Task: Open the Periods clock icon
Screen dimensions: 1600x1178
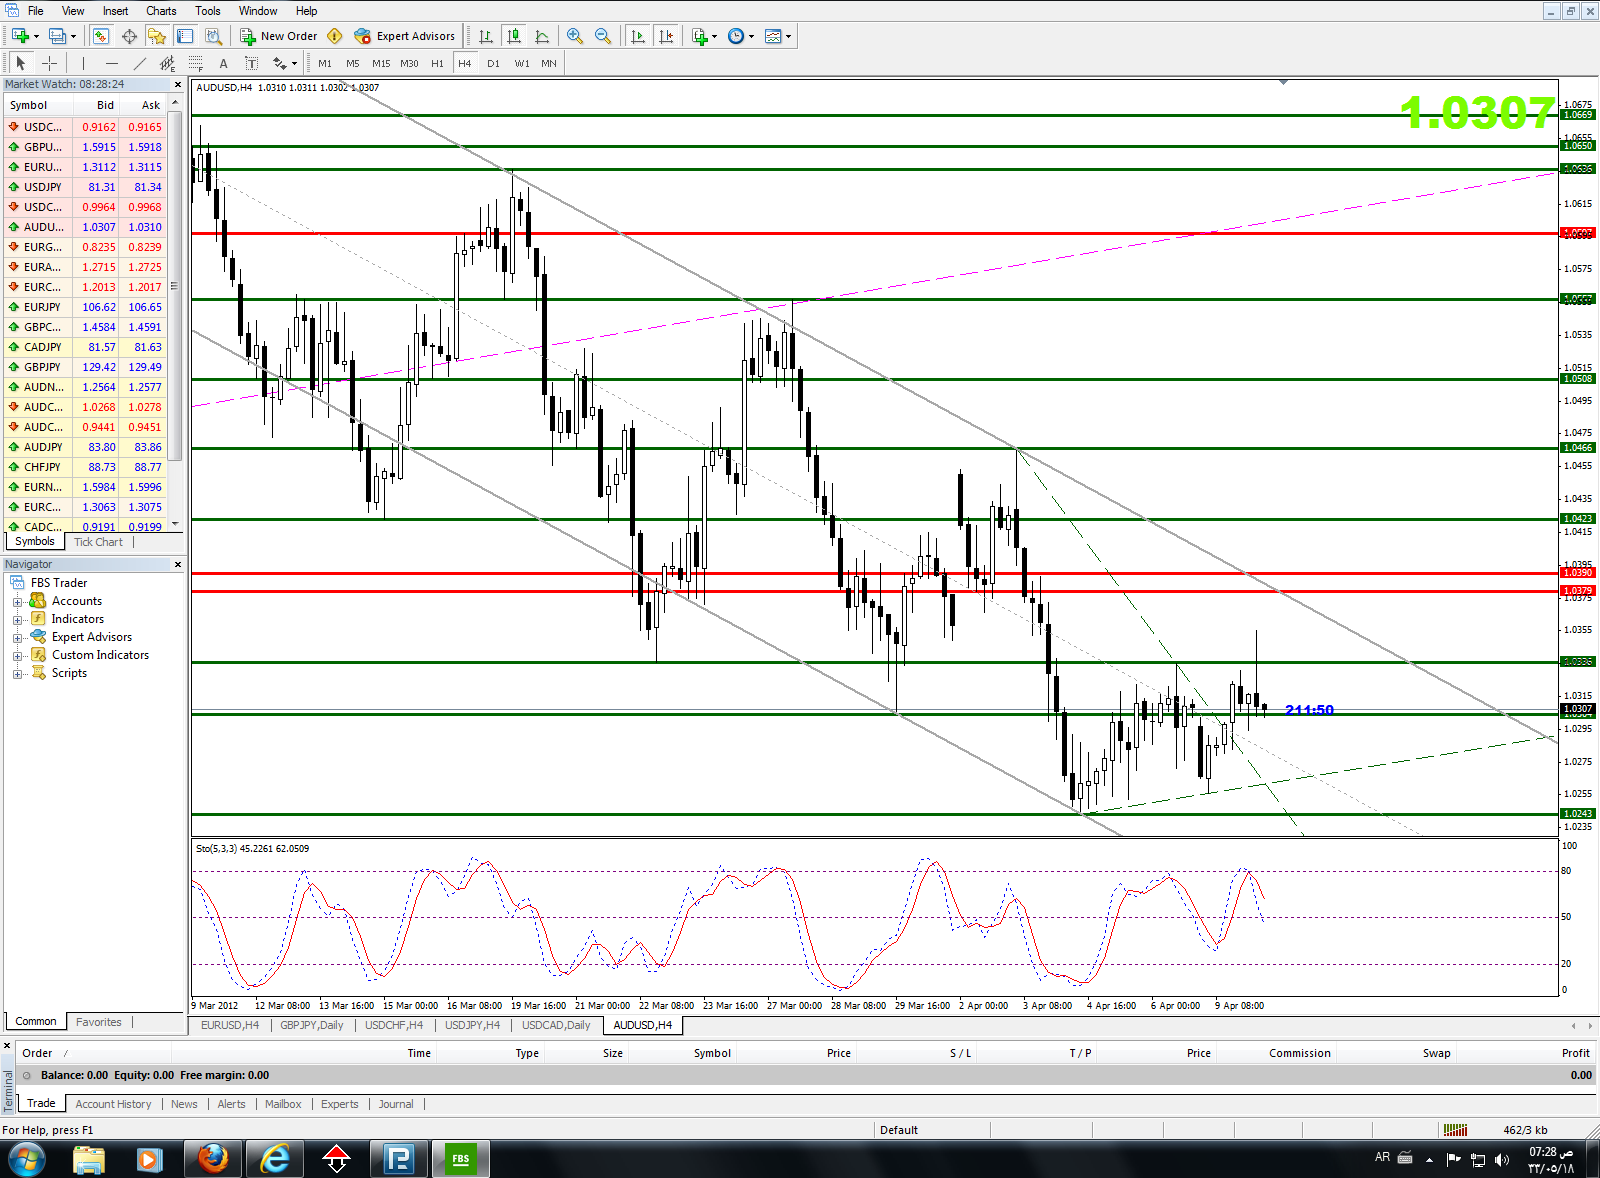Action: pyautogui.click(x=736, y=36)
